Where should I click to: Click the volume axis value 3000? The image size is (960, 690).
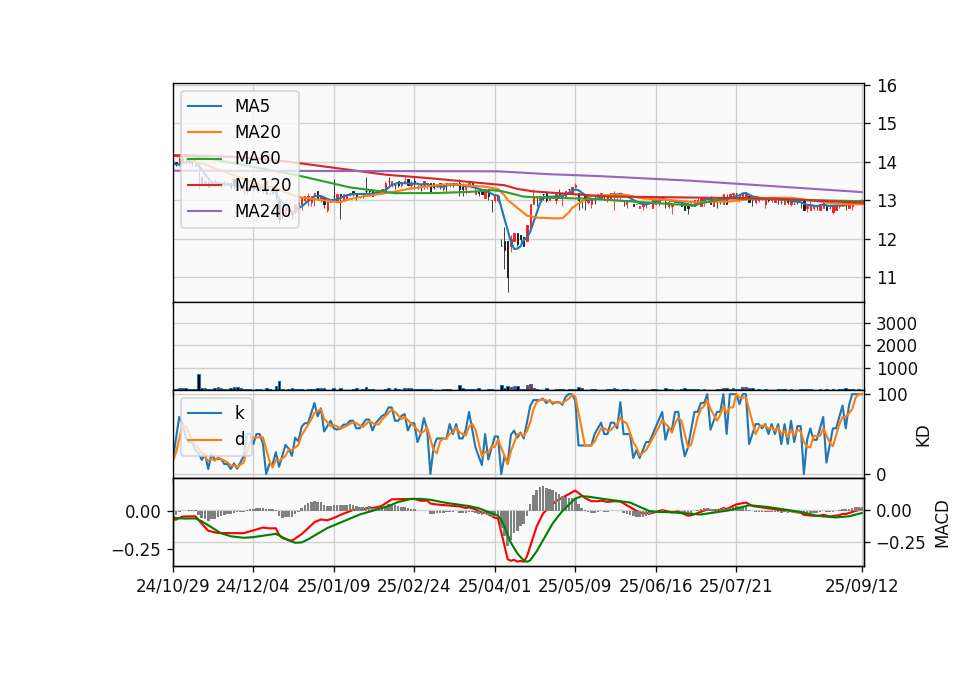tap(896, 324)
